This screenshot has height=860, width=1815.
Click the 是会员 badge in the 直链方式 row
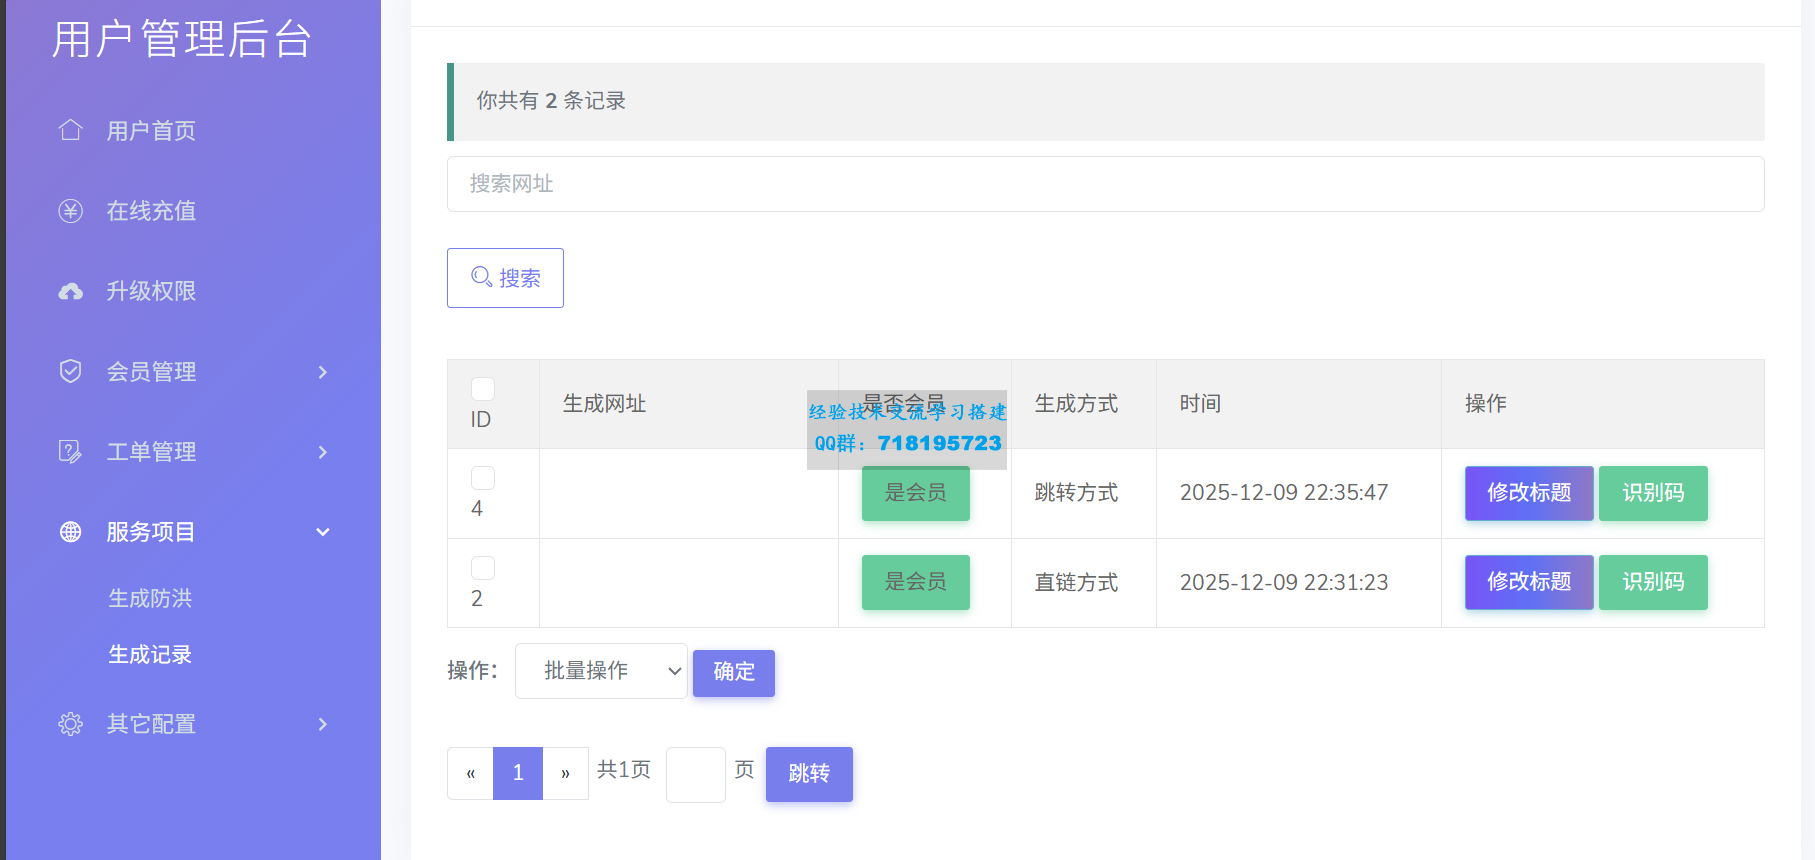[x=915, y=582]
